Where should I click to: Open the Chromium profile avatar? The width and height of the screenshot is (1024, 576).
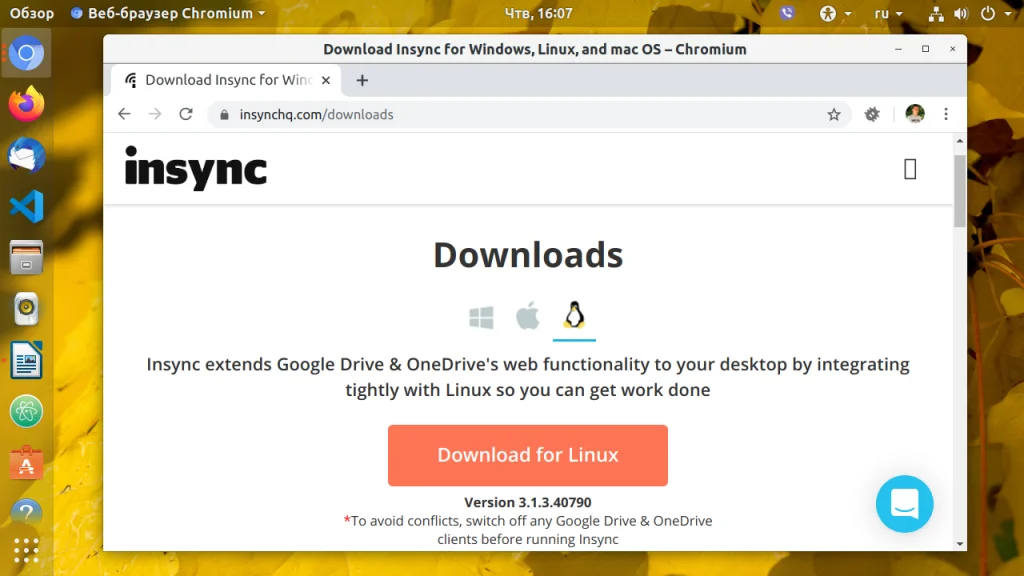(x=915, y=114)
